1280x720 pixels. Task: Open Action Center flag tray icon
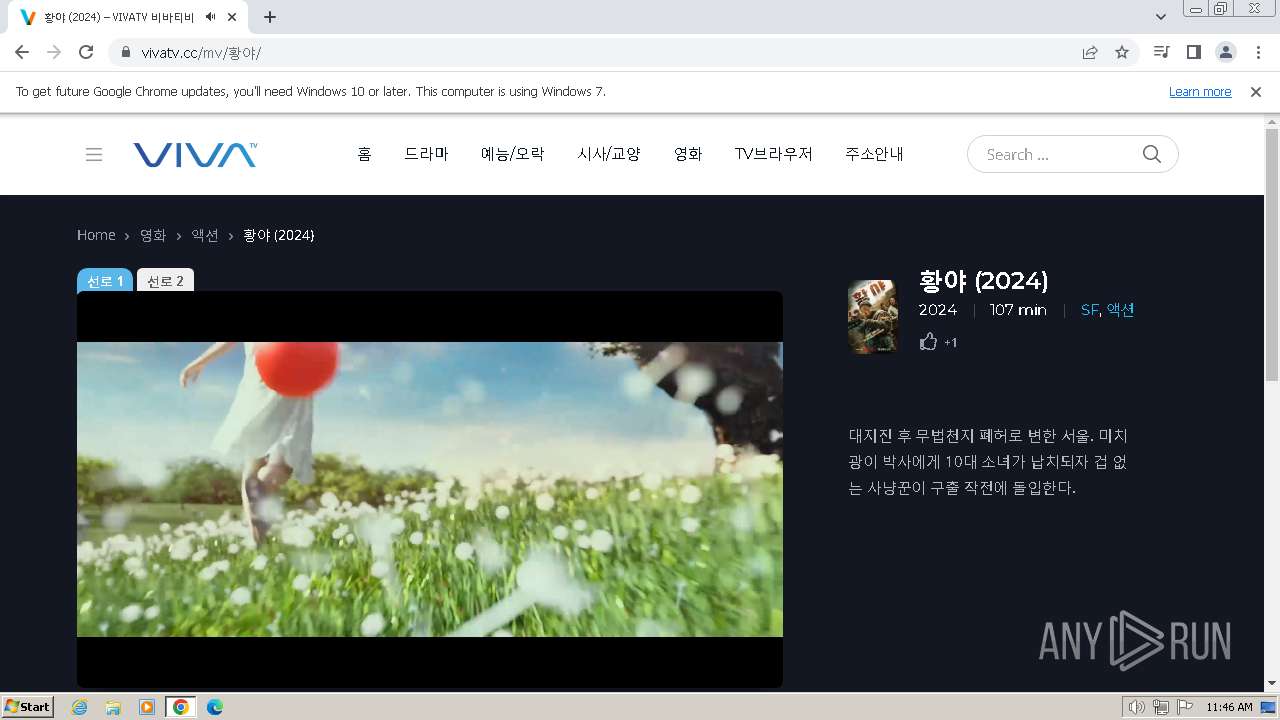[1184, 707]
